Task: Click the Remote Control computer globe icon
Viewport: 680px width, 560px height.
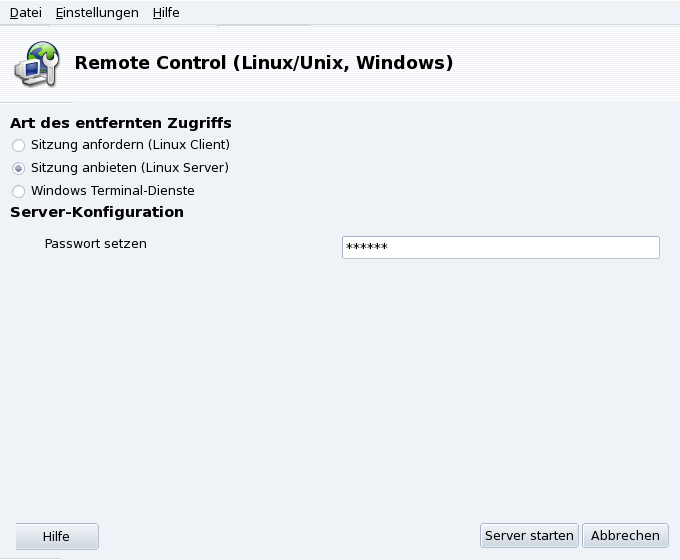Action: click(36, 64)
